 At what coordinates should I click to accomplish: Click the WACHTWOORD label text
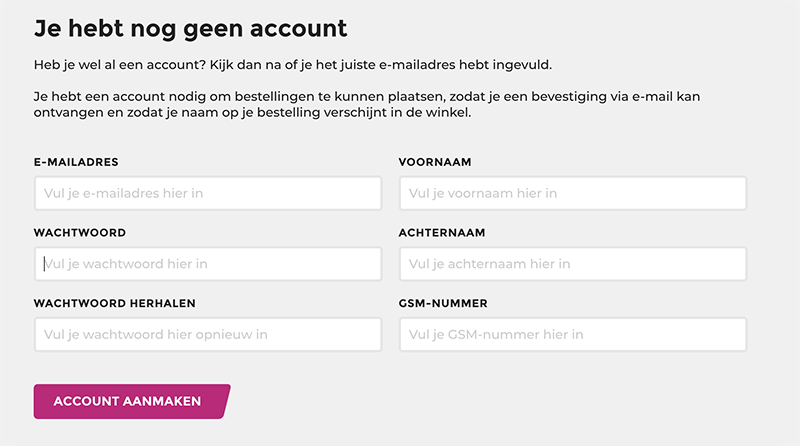[x=79, y=233]
